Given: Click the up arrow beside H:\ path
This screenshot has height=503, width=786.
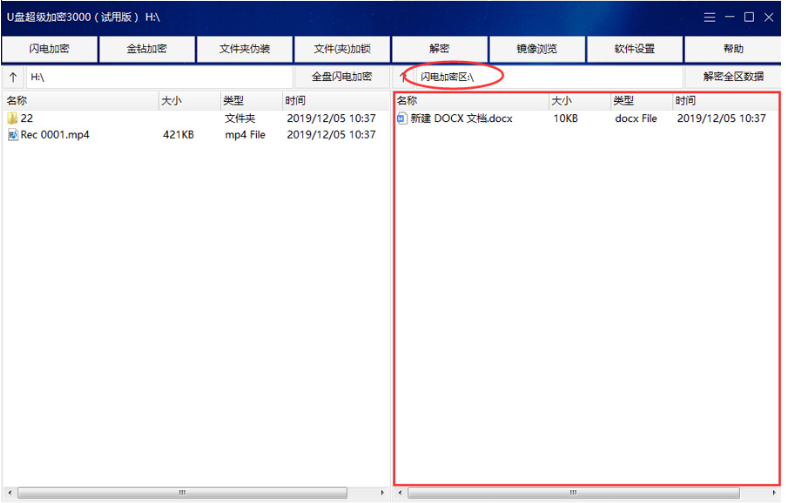Looking at the screenshot, I should [12, 77].
